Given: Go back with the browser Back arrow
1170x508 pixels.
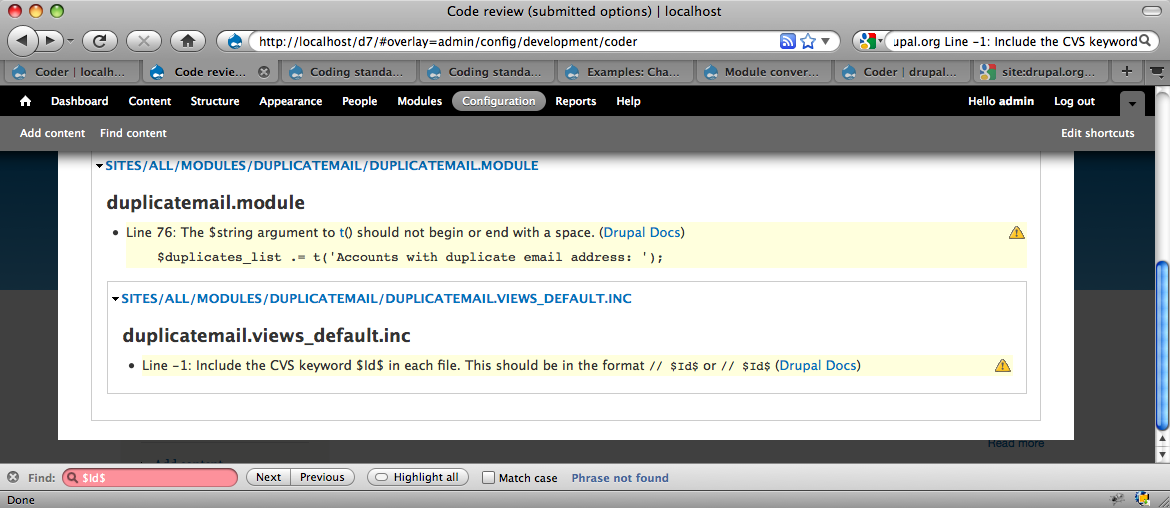Looking at the screenshot, I should point(22,41).
